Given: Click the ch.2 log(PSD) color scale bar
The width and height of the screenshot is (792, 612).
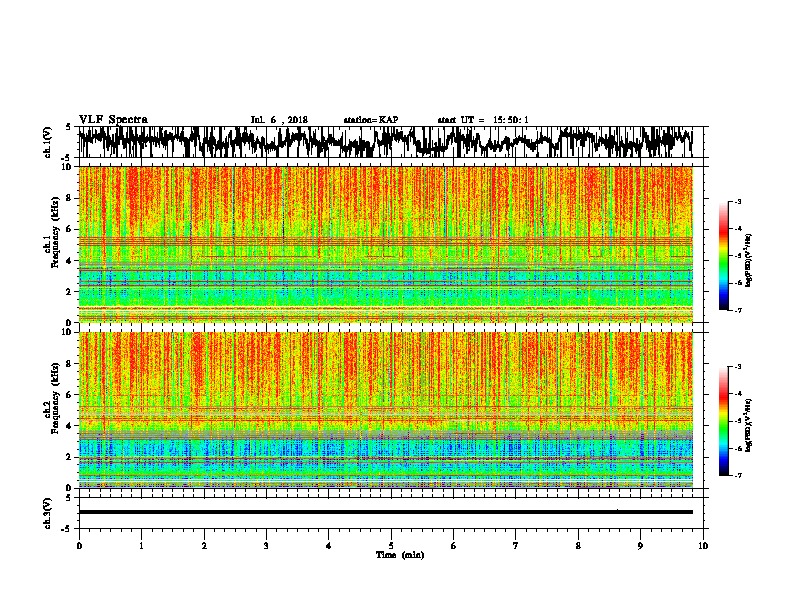Looking at the screenshot, I should click(x=723, y=421).
